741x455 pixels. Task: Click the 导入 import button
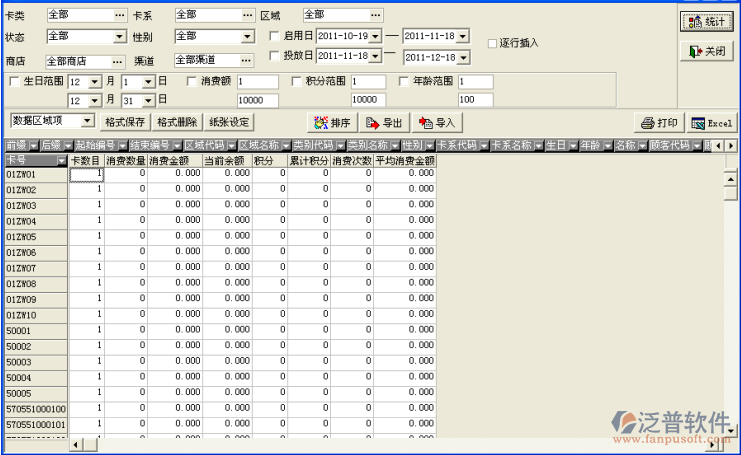point(436,123)
